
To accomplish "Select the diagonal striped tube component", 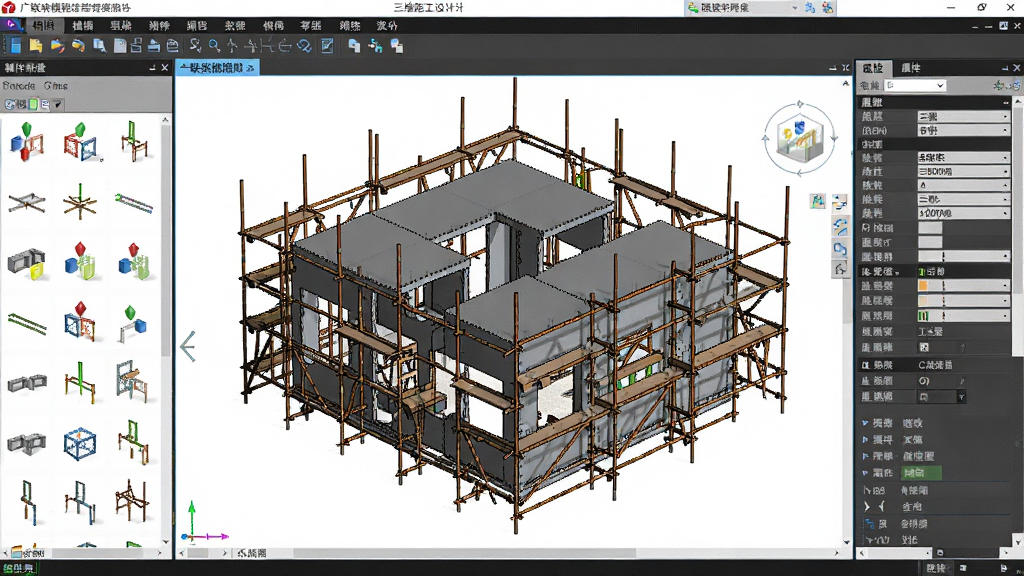I will 134,203.
